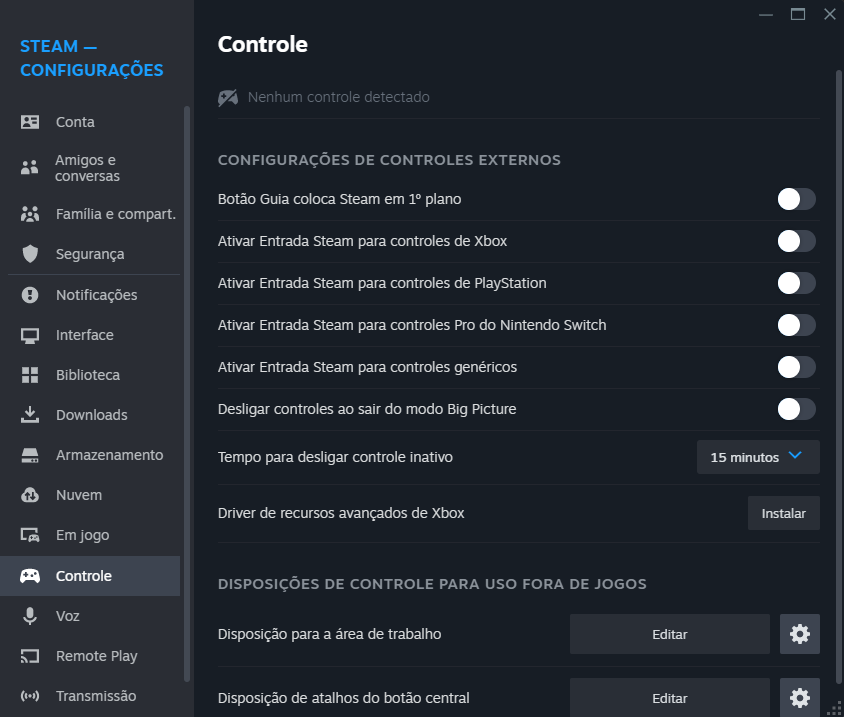
Task: Toggle Steam Input for PlayStation controllers
Action: click(x=797, y=283)
